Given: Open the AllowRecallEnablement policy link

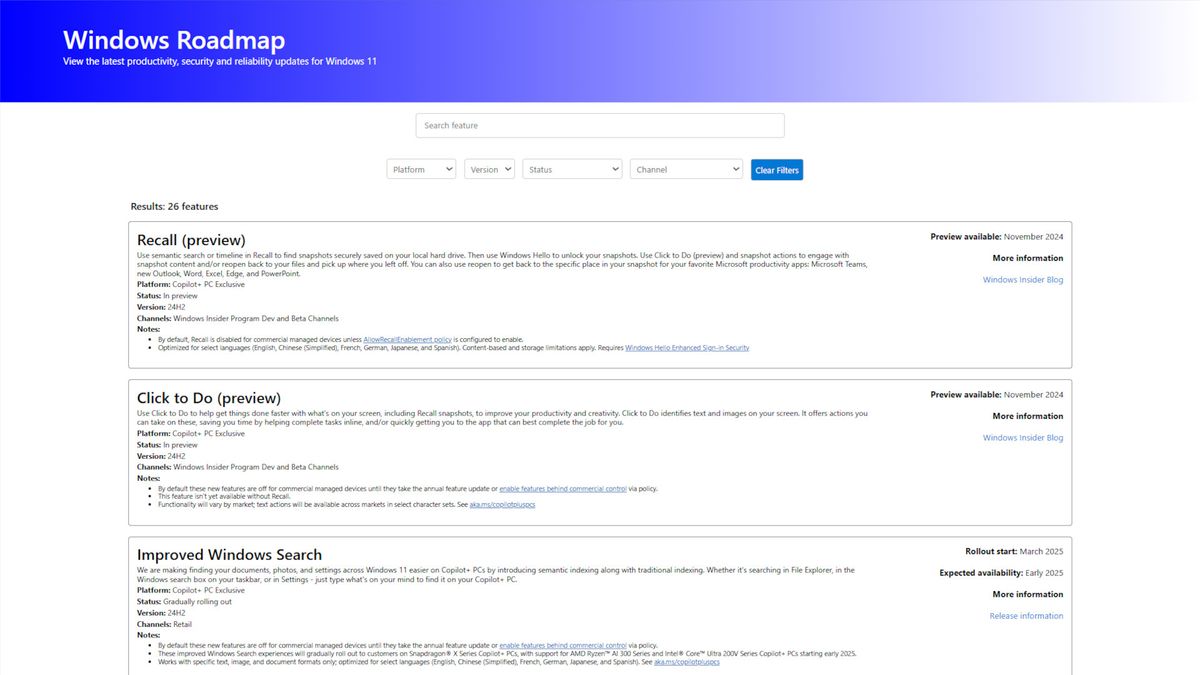Looking at the screenshot, I should [407, 339].
